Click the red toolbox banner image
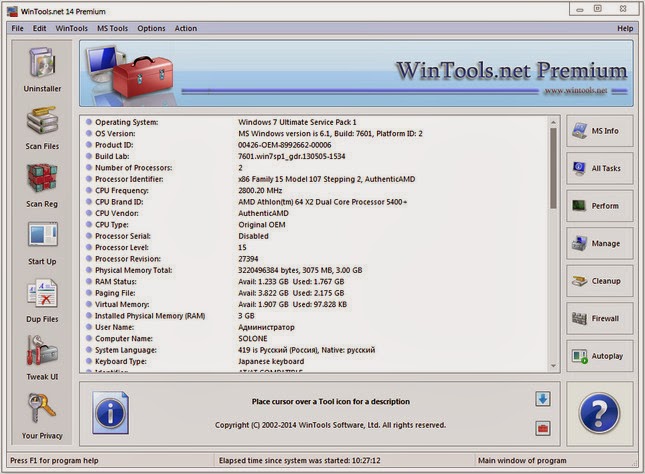 (x=143, y=77)
